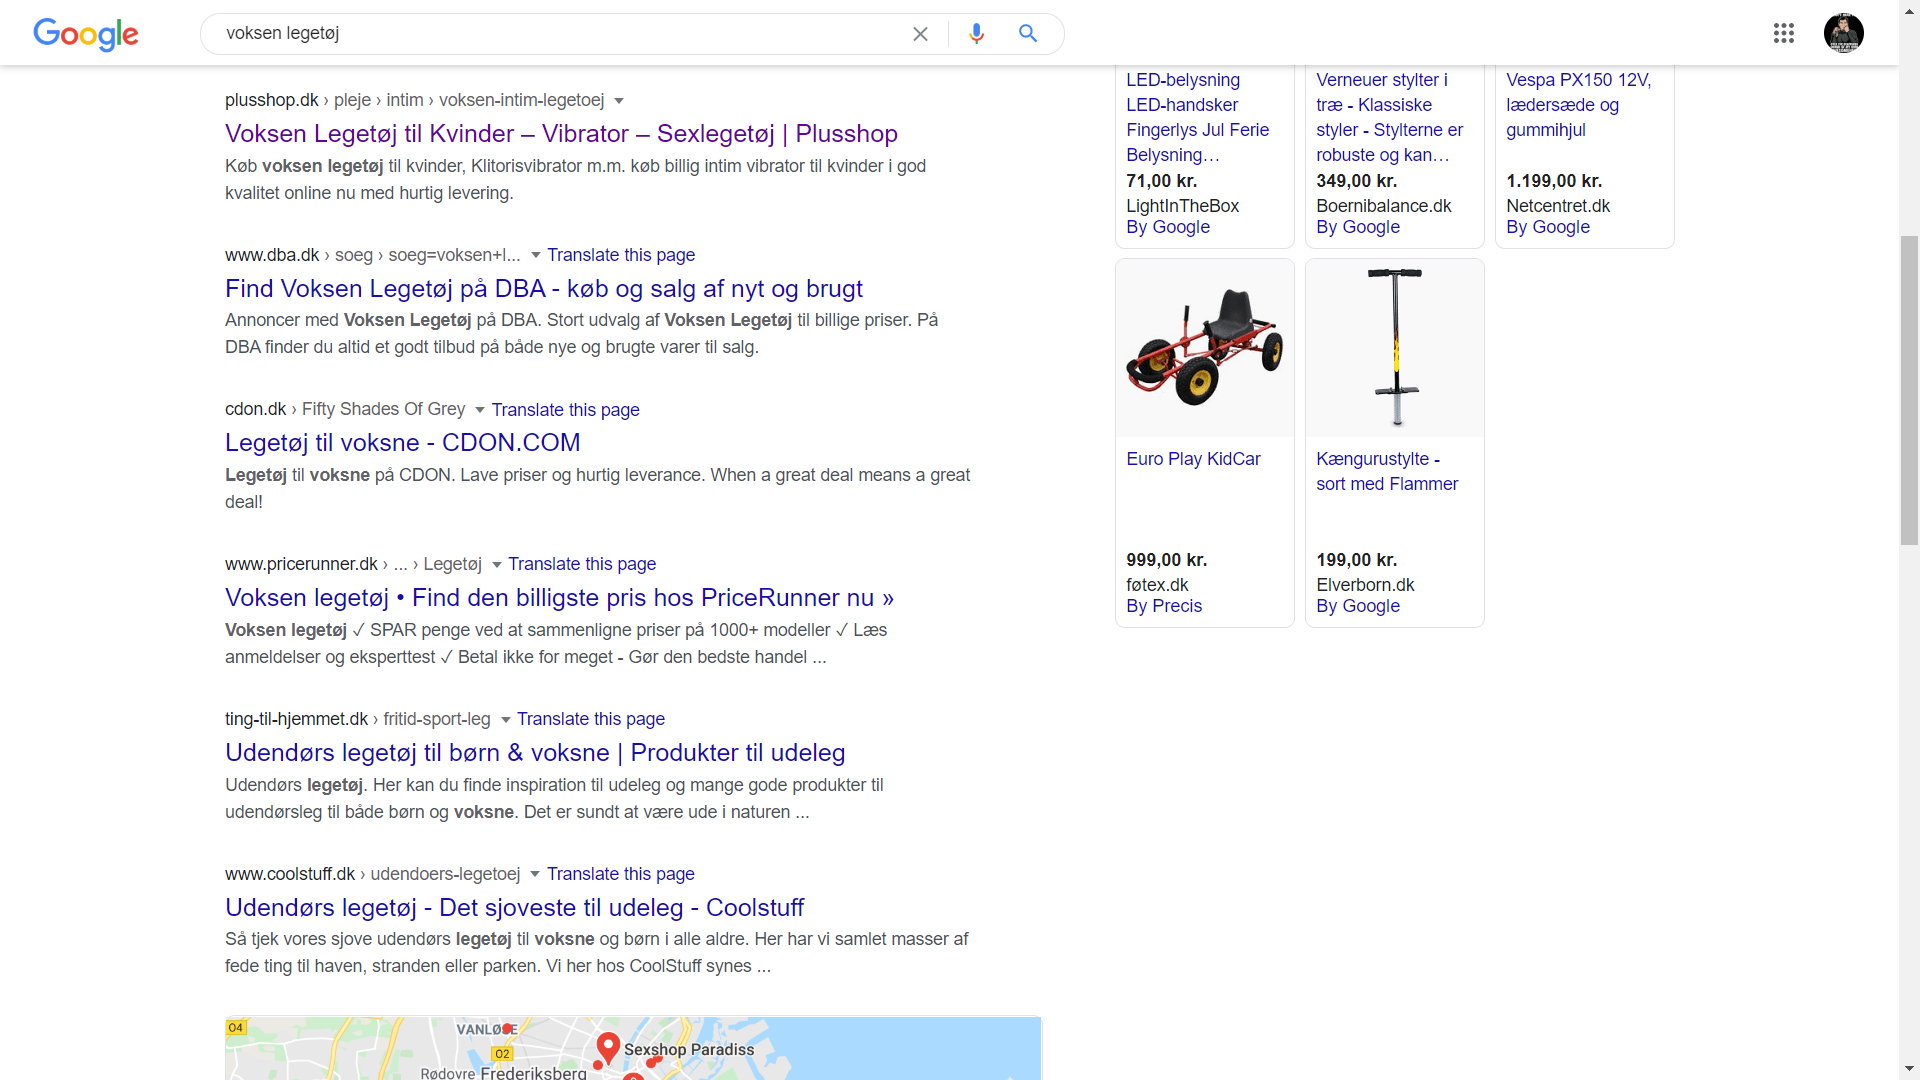Viewport: 1920px width, 1080px height.
Task: Open the account profile avatar
Action: click(1843, 34)
